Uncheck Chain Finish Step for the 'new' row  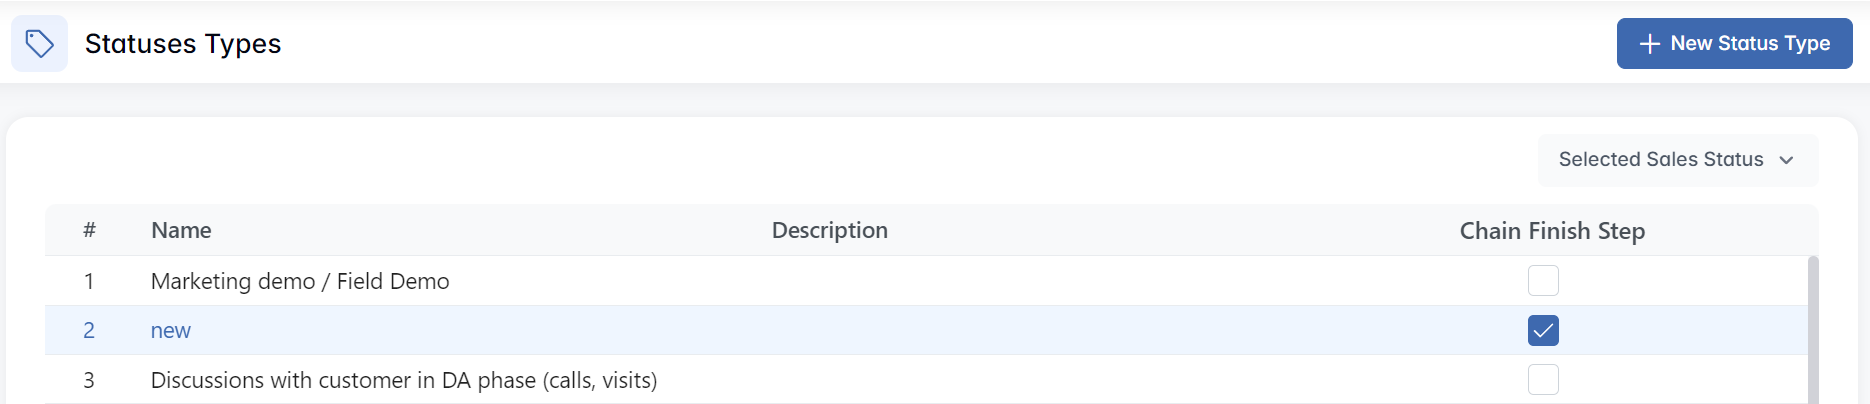pyautogui.click(x=1542, y=330)
